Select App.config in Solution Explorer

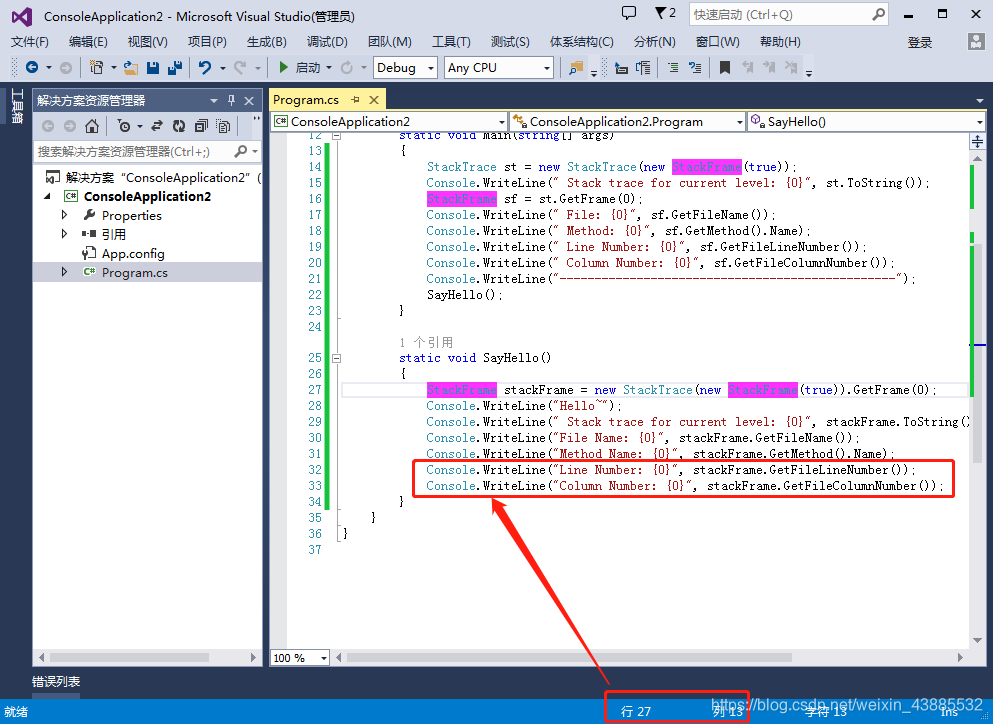133,253
